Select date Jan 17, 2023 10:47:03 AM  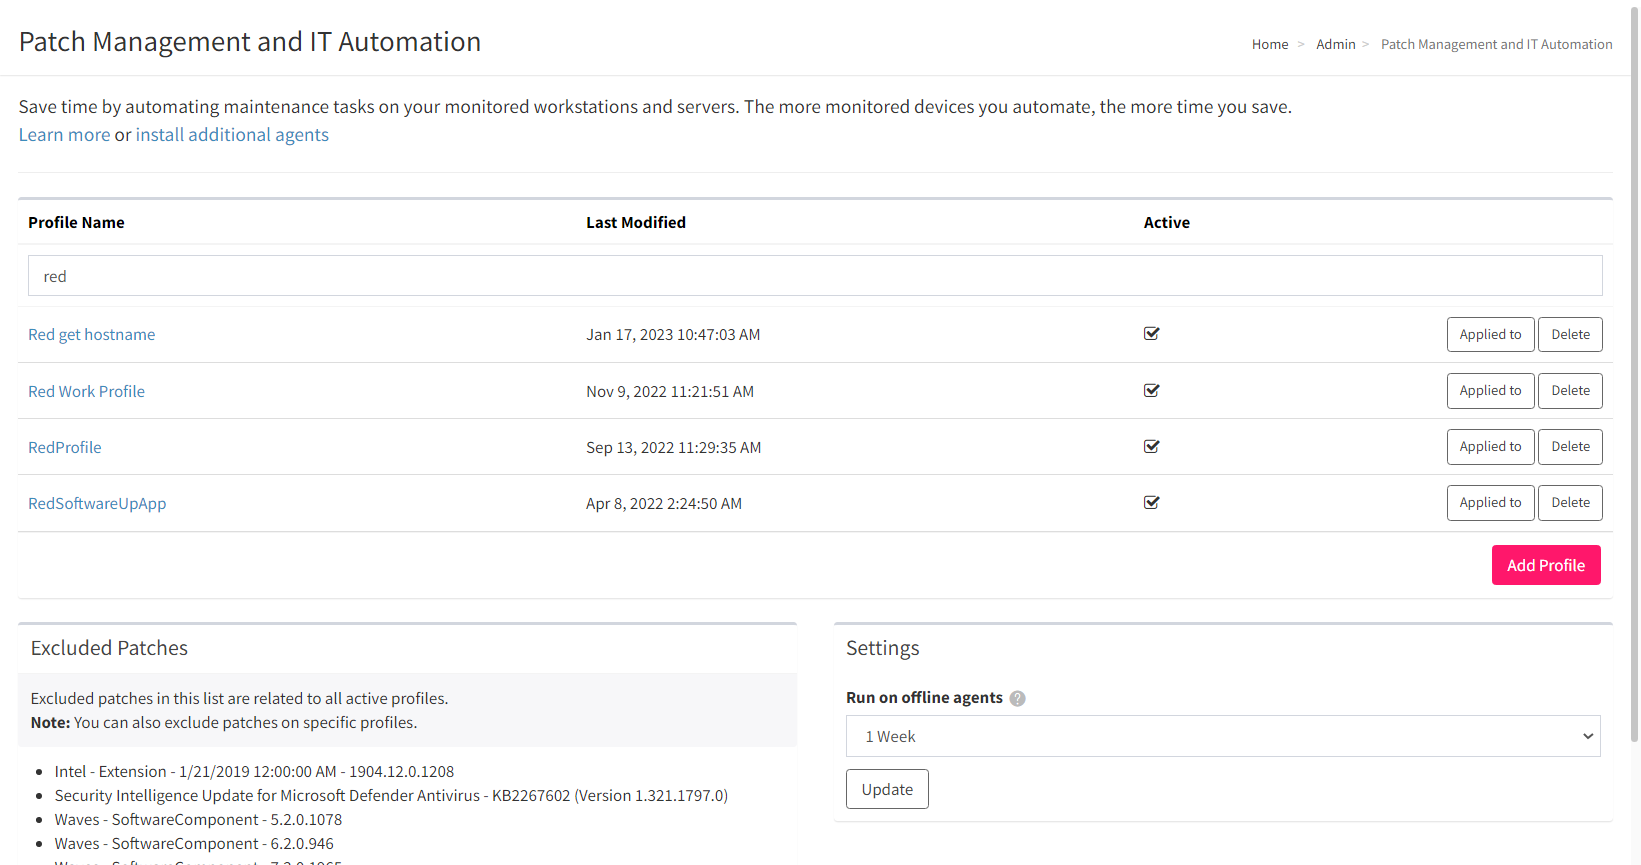[x=673, y=334]
